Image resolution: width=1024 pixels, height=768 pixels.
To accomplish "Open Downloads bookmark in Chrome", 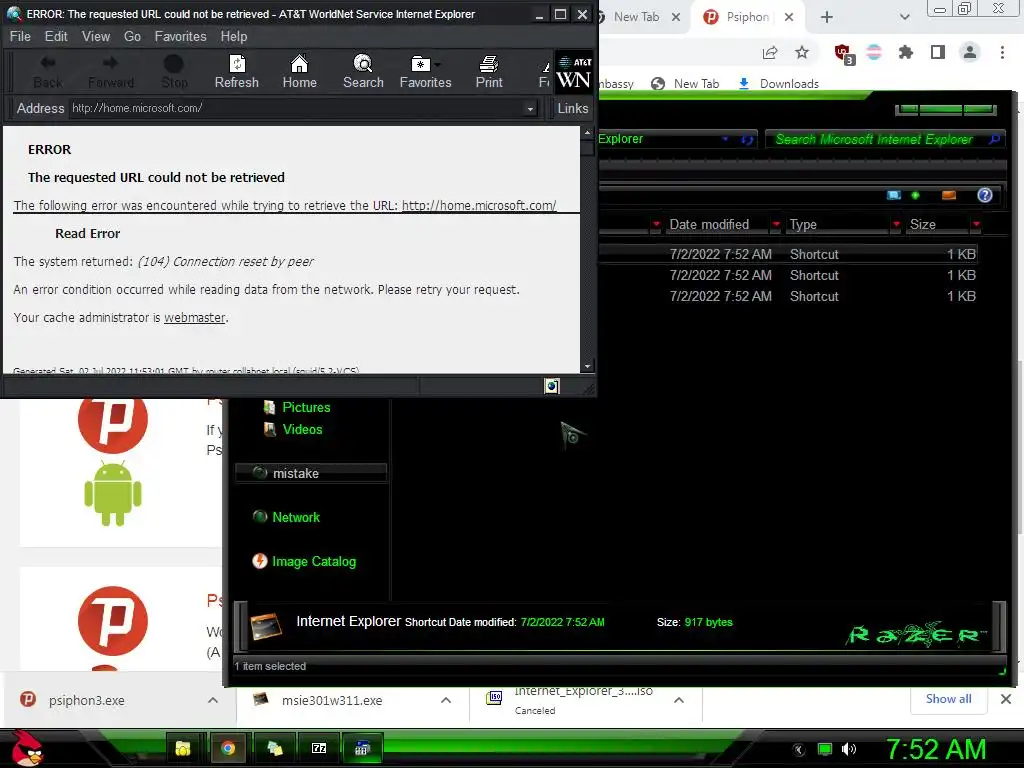I will coord(778,84).
